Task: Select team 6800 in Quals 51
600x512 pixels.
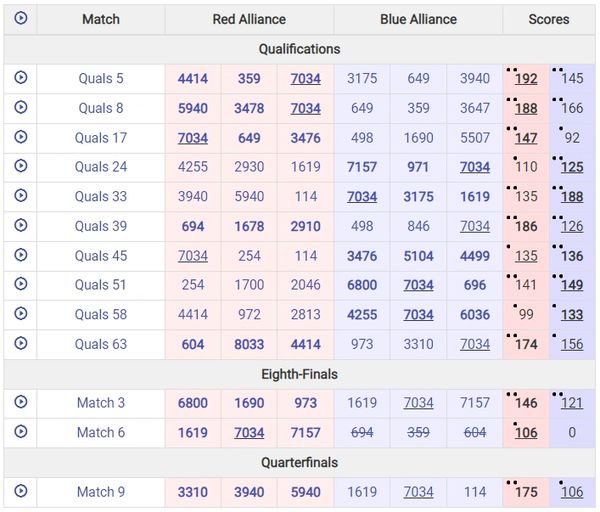Action: pos(362,285)
